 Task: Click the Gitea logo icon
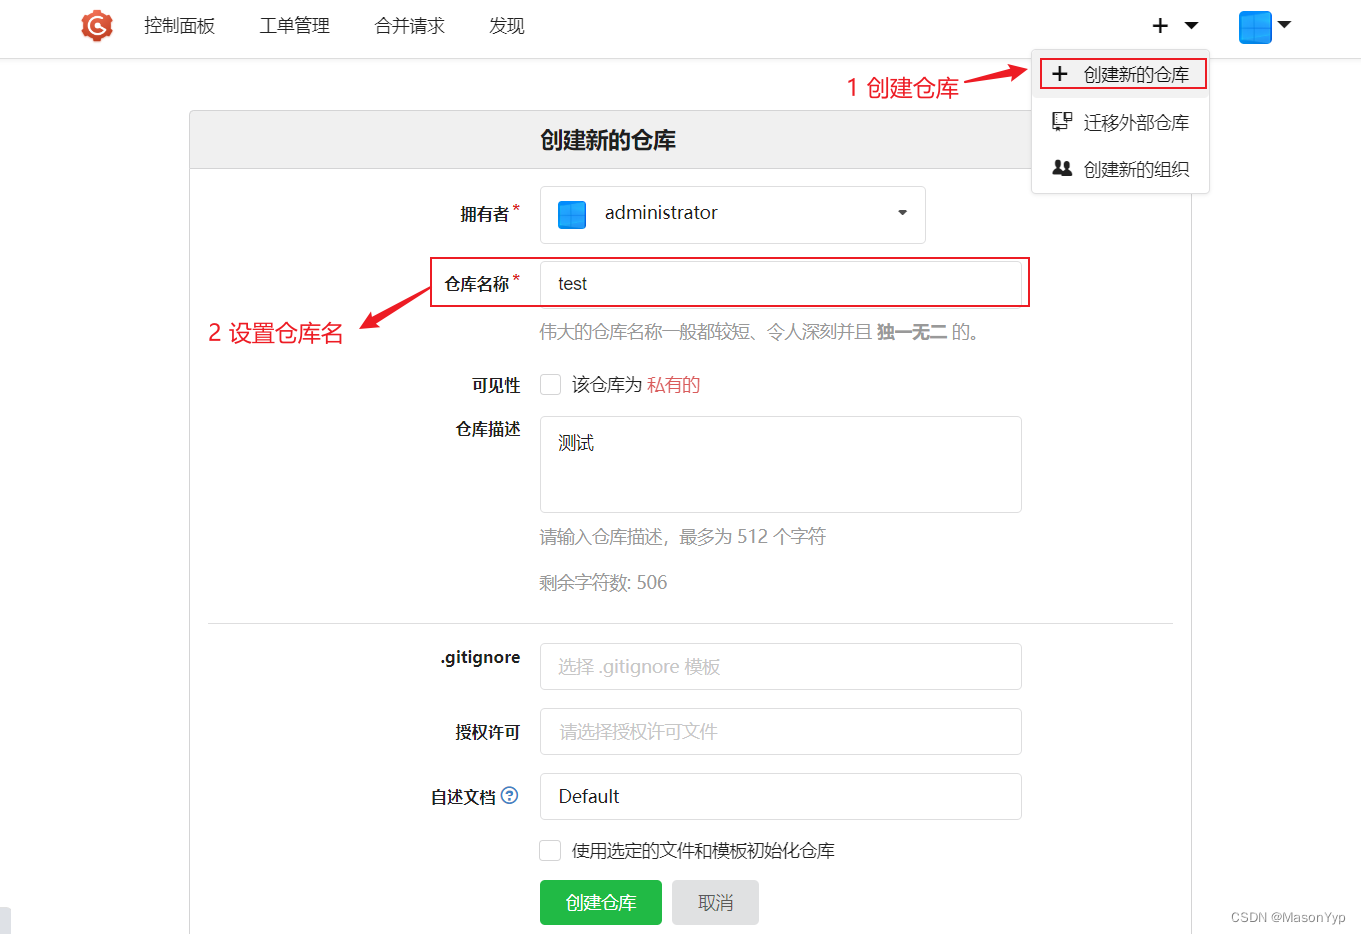tap(96, 26)
